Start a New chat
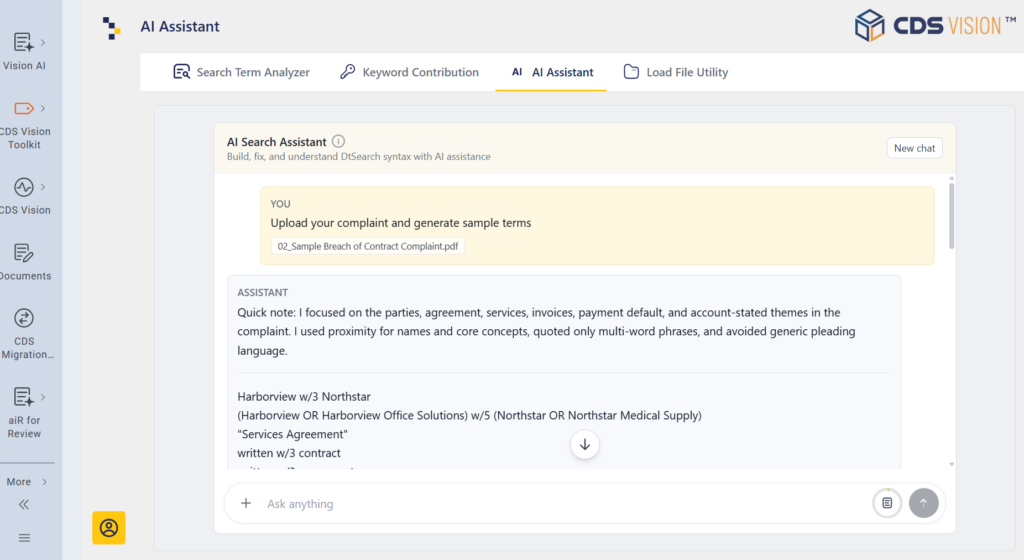 (914, 148)
